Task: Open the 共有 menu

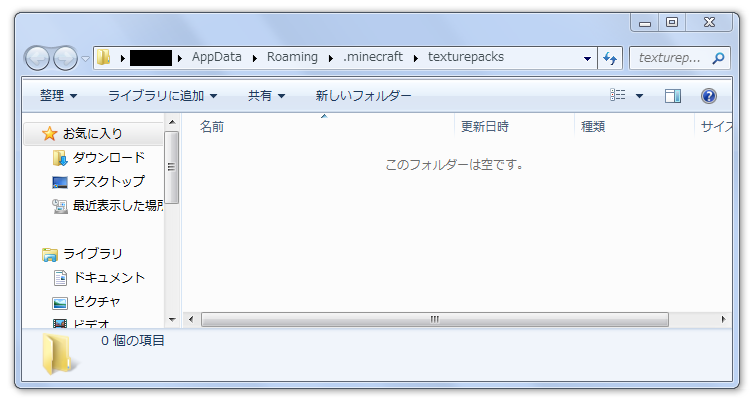Action: point(267,96)
